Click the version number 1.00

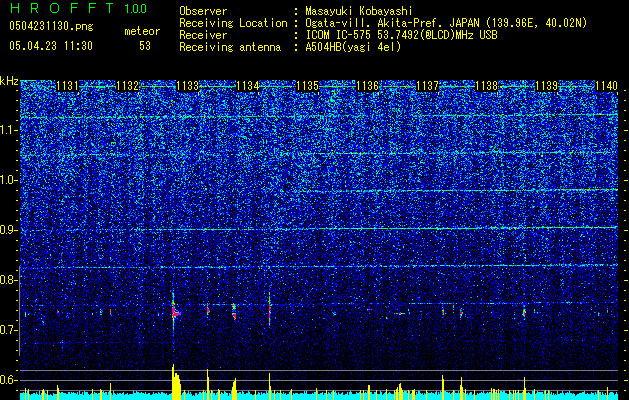point(135,8)
